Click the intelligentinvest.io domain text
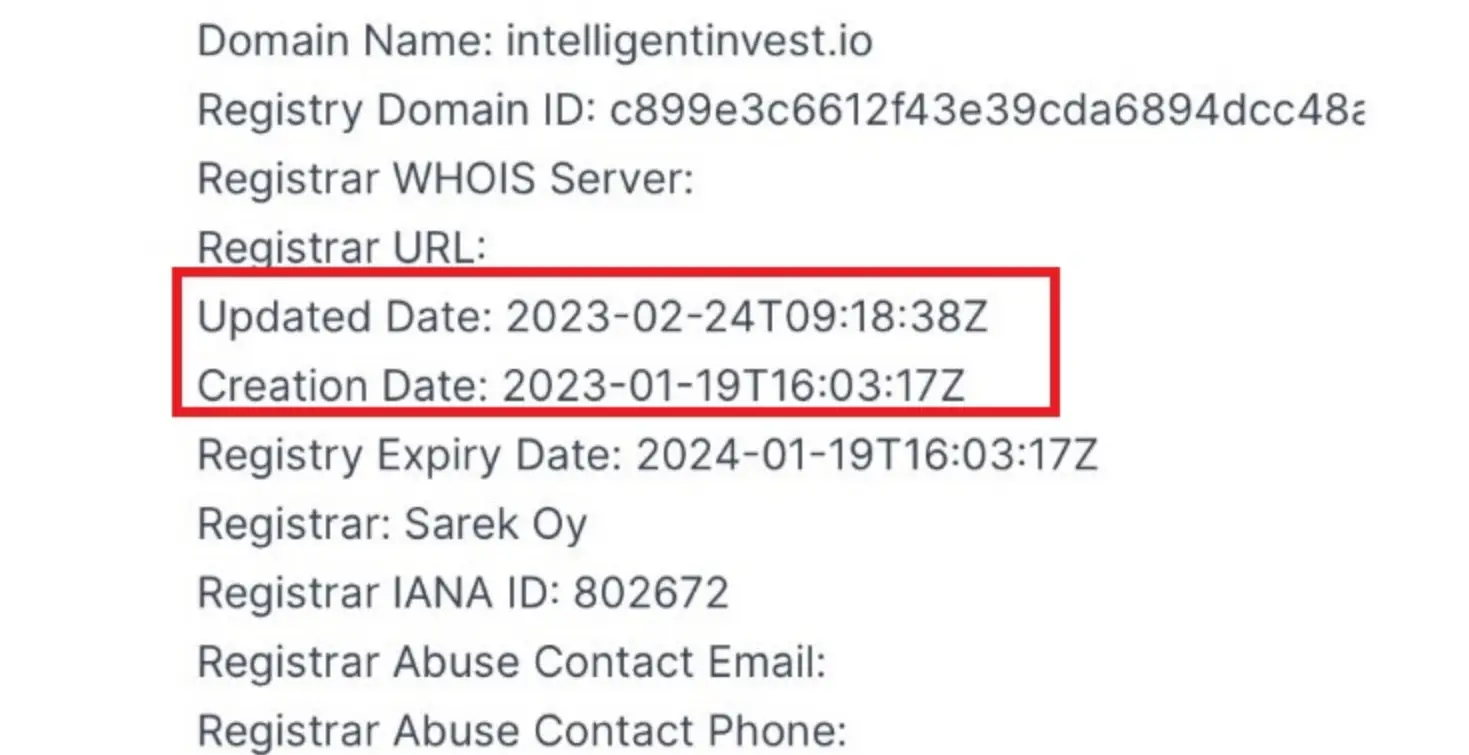The image size is (1469, 755). tap(690, 41)
